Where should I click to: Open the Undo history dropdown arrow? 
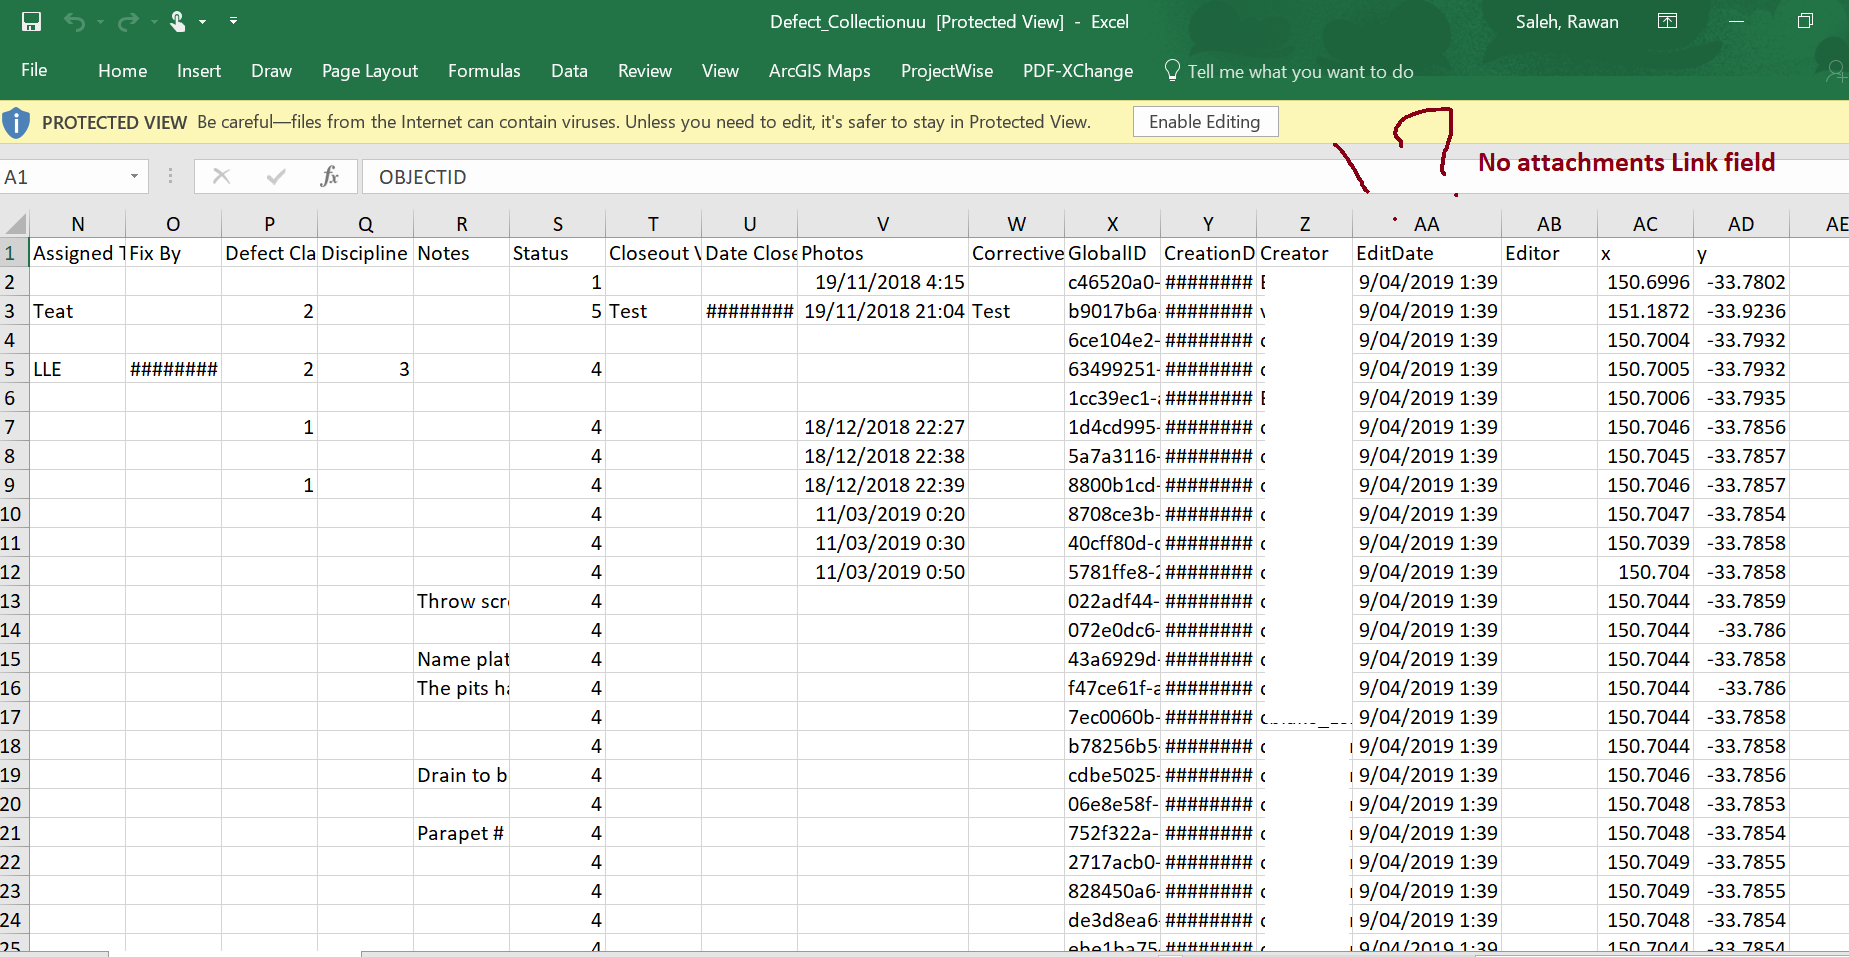100,21
